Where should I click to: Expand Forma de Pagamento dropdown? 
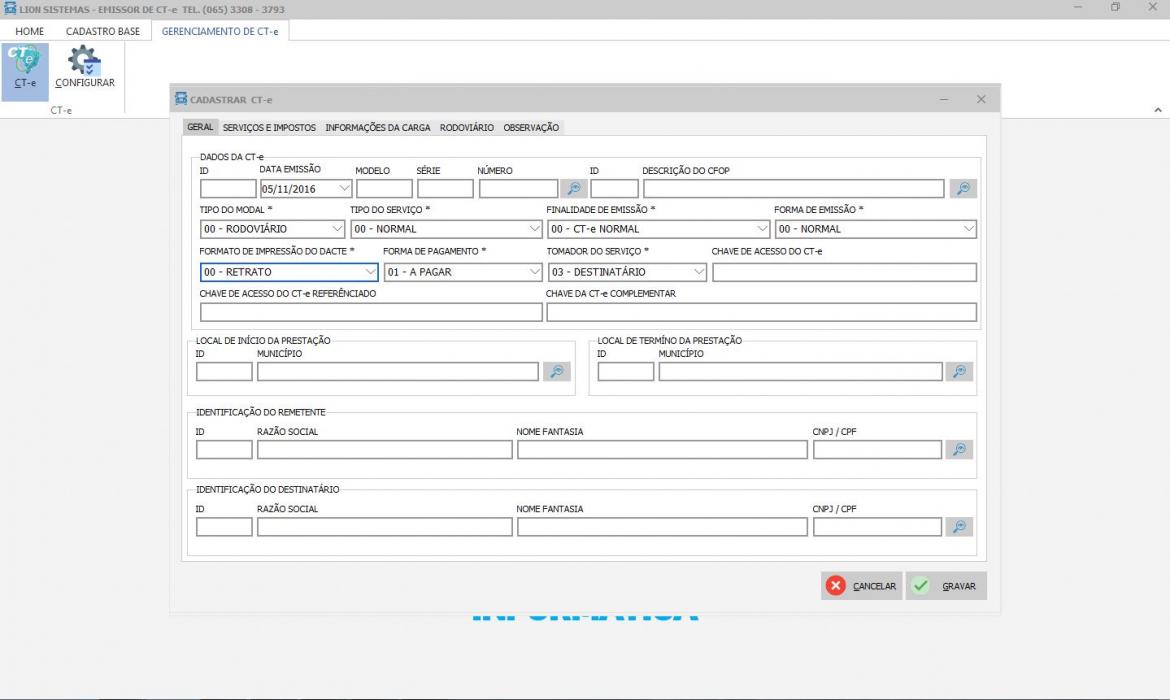coord(534,272)
